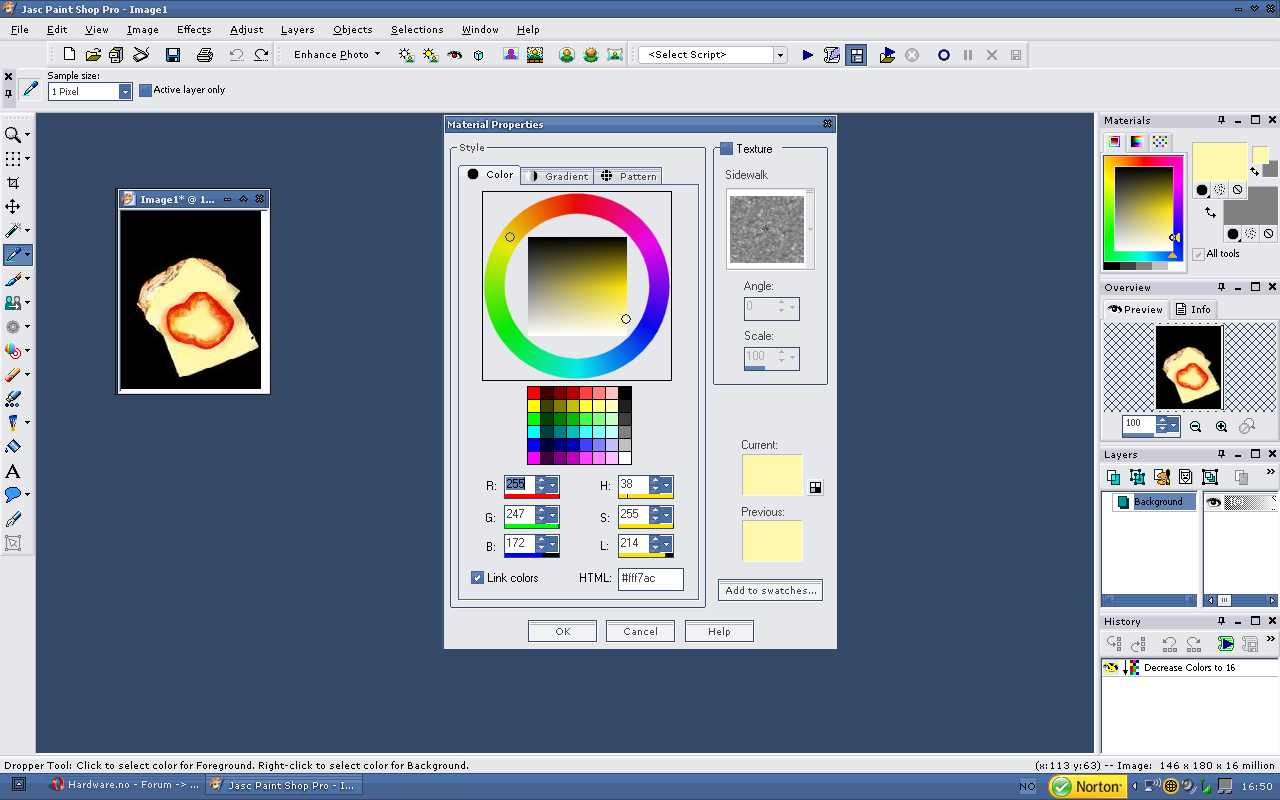Click the New file icon

[x=69, y=55]
